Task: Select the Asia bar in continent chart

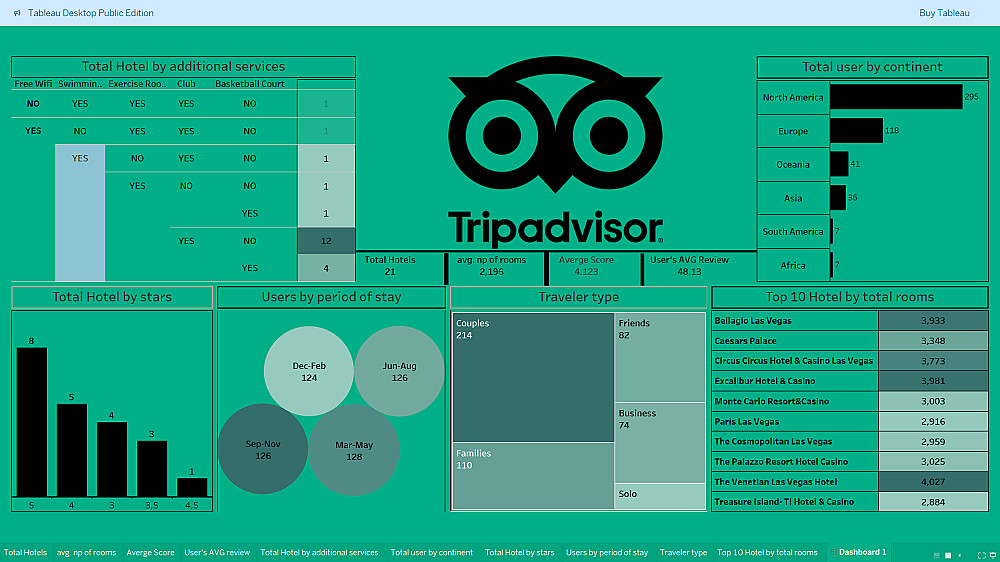Action: (838, 198)
